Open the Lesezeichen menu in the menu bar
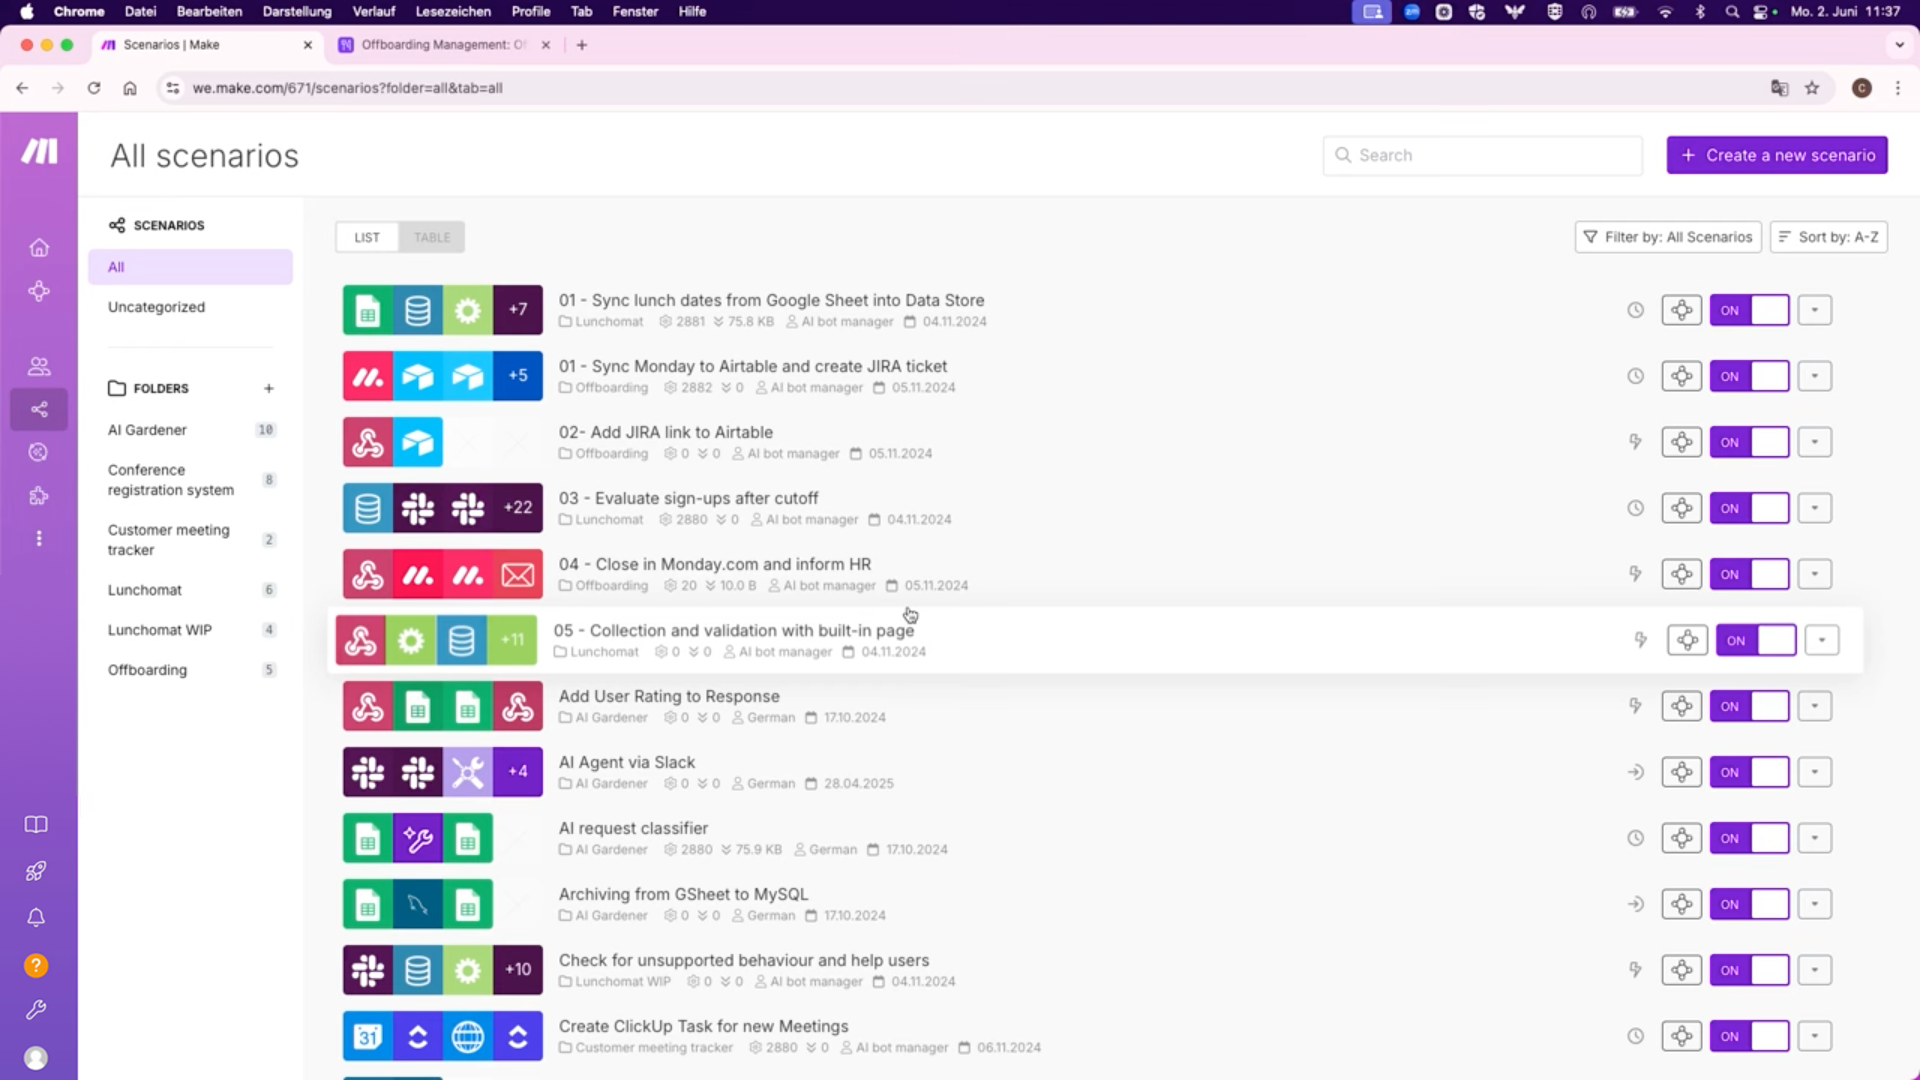This screenshot has width=1920, height=1080. pyautogui.click(x=453, y=11)
